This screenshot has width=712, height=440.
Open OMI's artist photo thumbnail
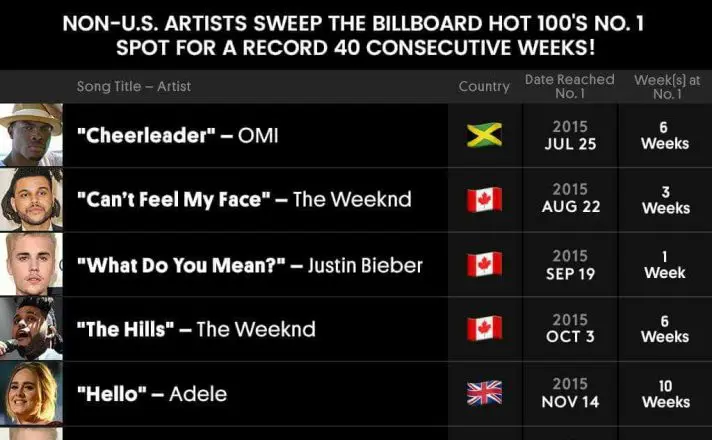(x=31, y=135)
